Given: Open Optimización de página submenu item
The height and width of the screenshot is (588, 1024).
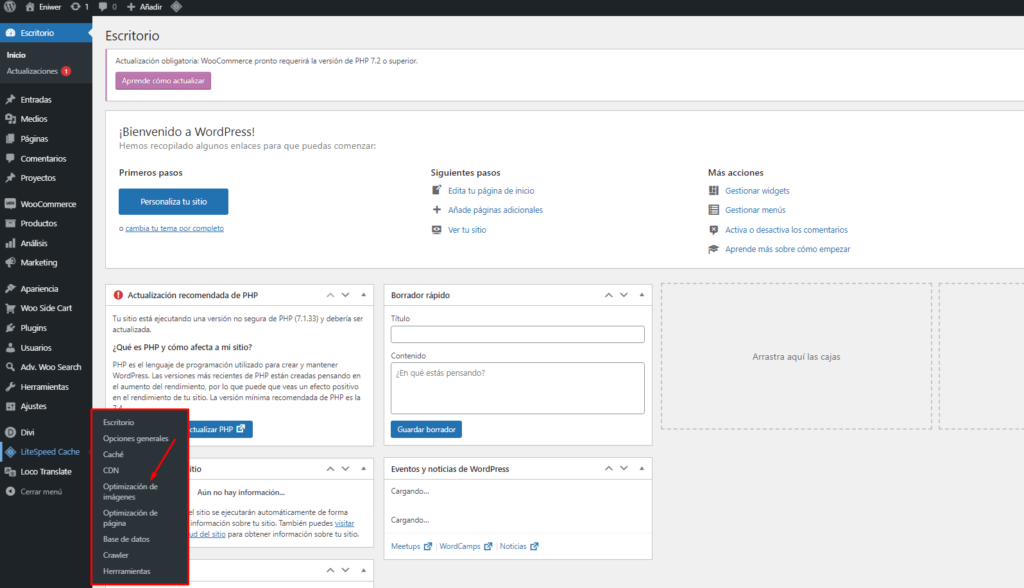Looking at the screenshot, I should [130, 518].
